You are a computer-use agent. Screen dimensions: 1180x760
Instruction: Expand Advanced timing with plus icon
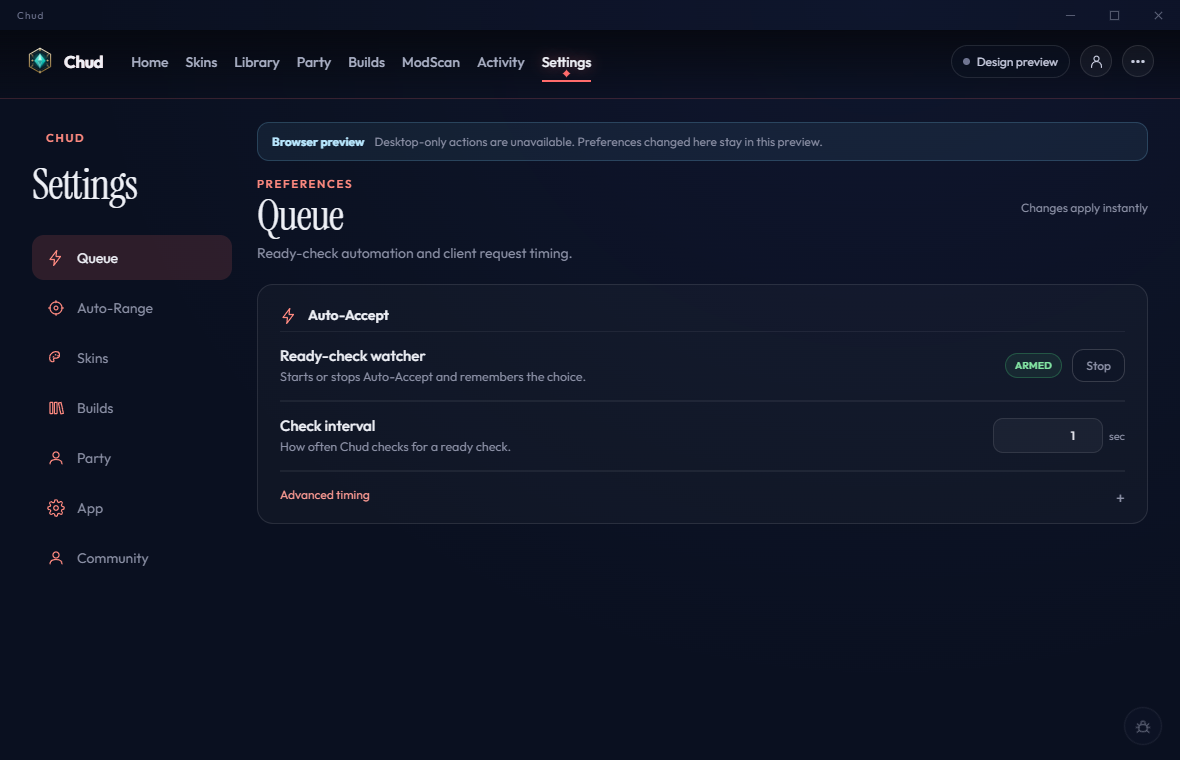(1120, 498)
